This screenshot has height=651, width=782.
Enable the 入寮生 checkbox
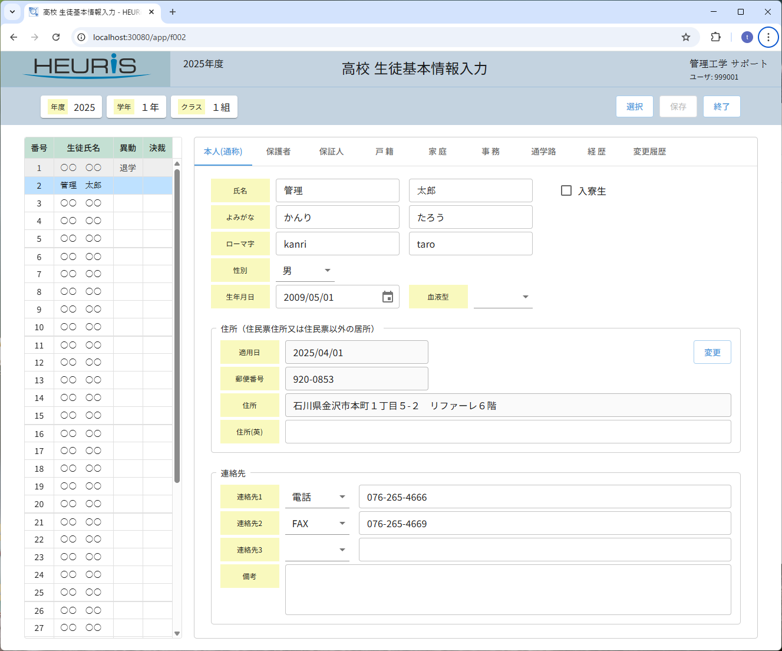point(566,190)
